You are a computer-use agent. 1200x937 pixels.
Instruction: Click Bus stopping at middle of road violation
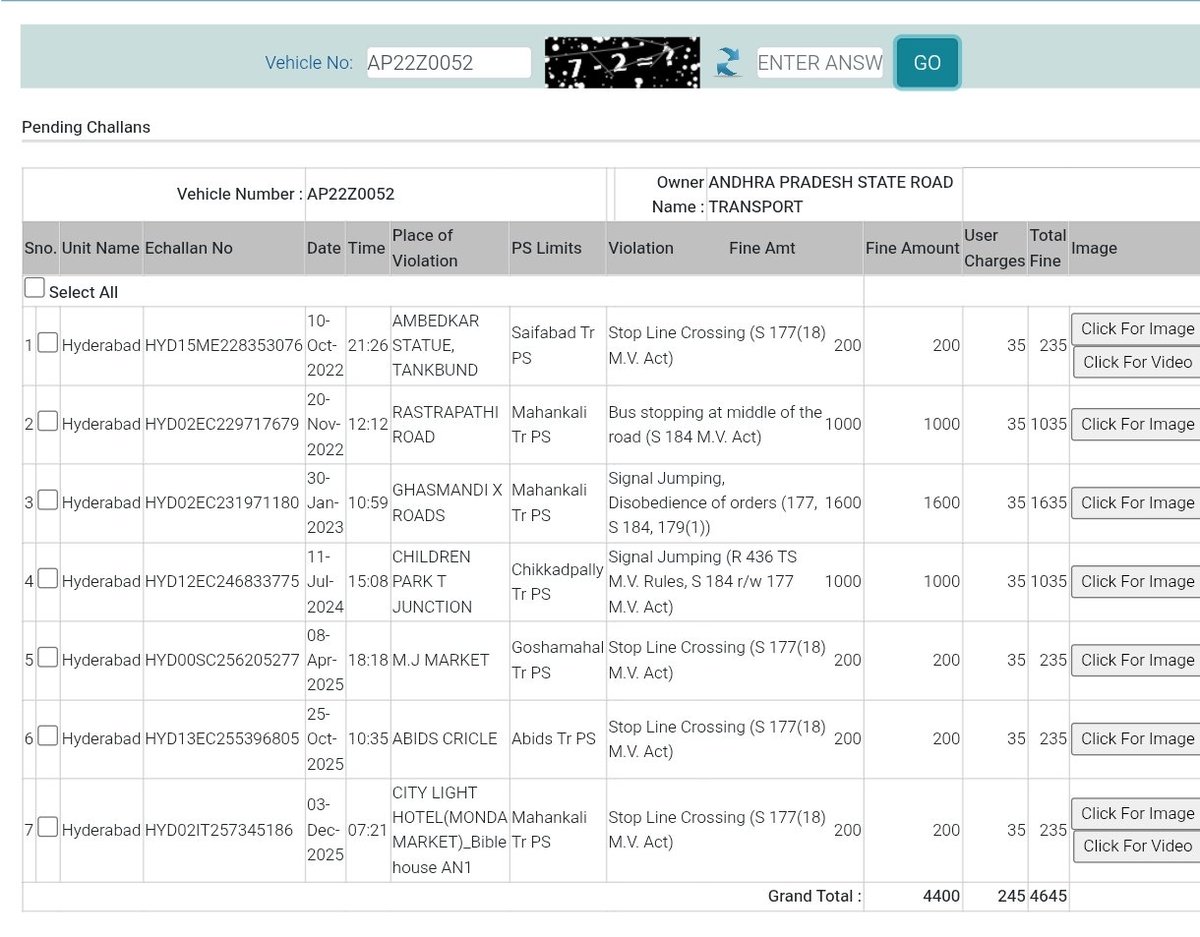[715, 424]
